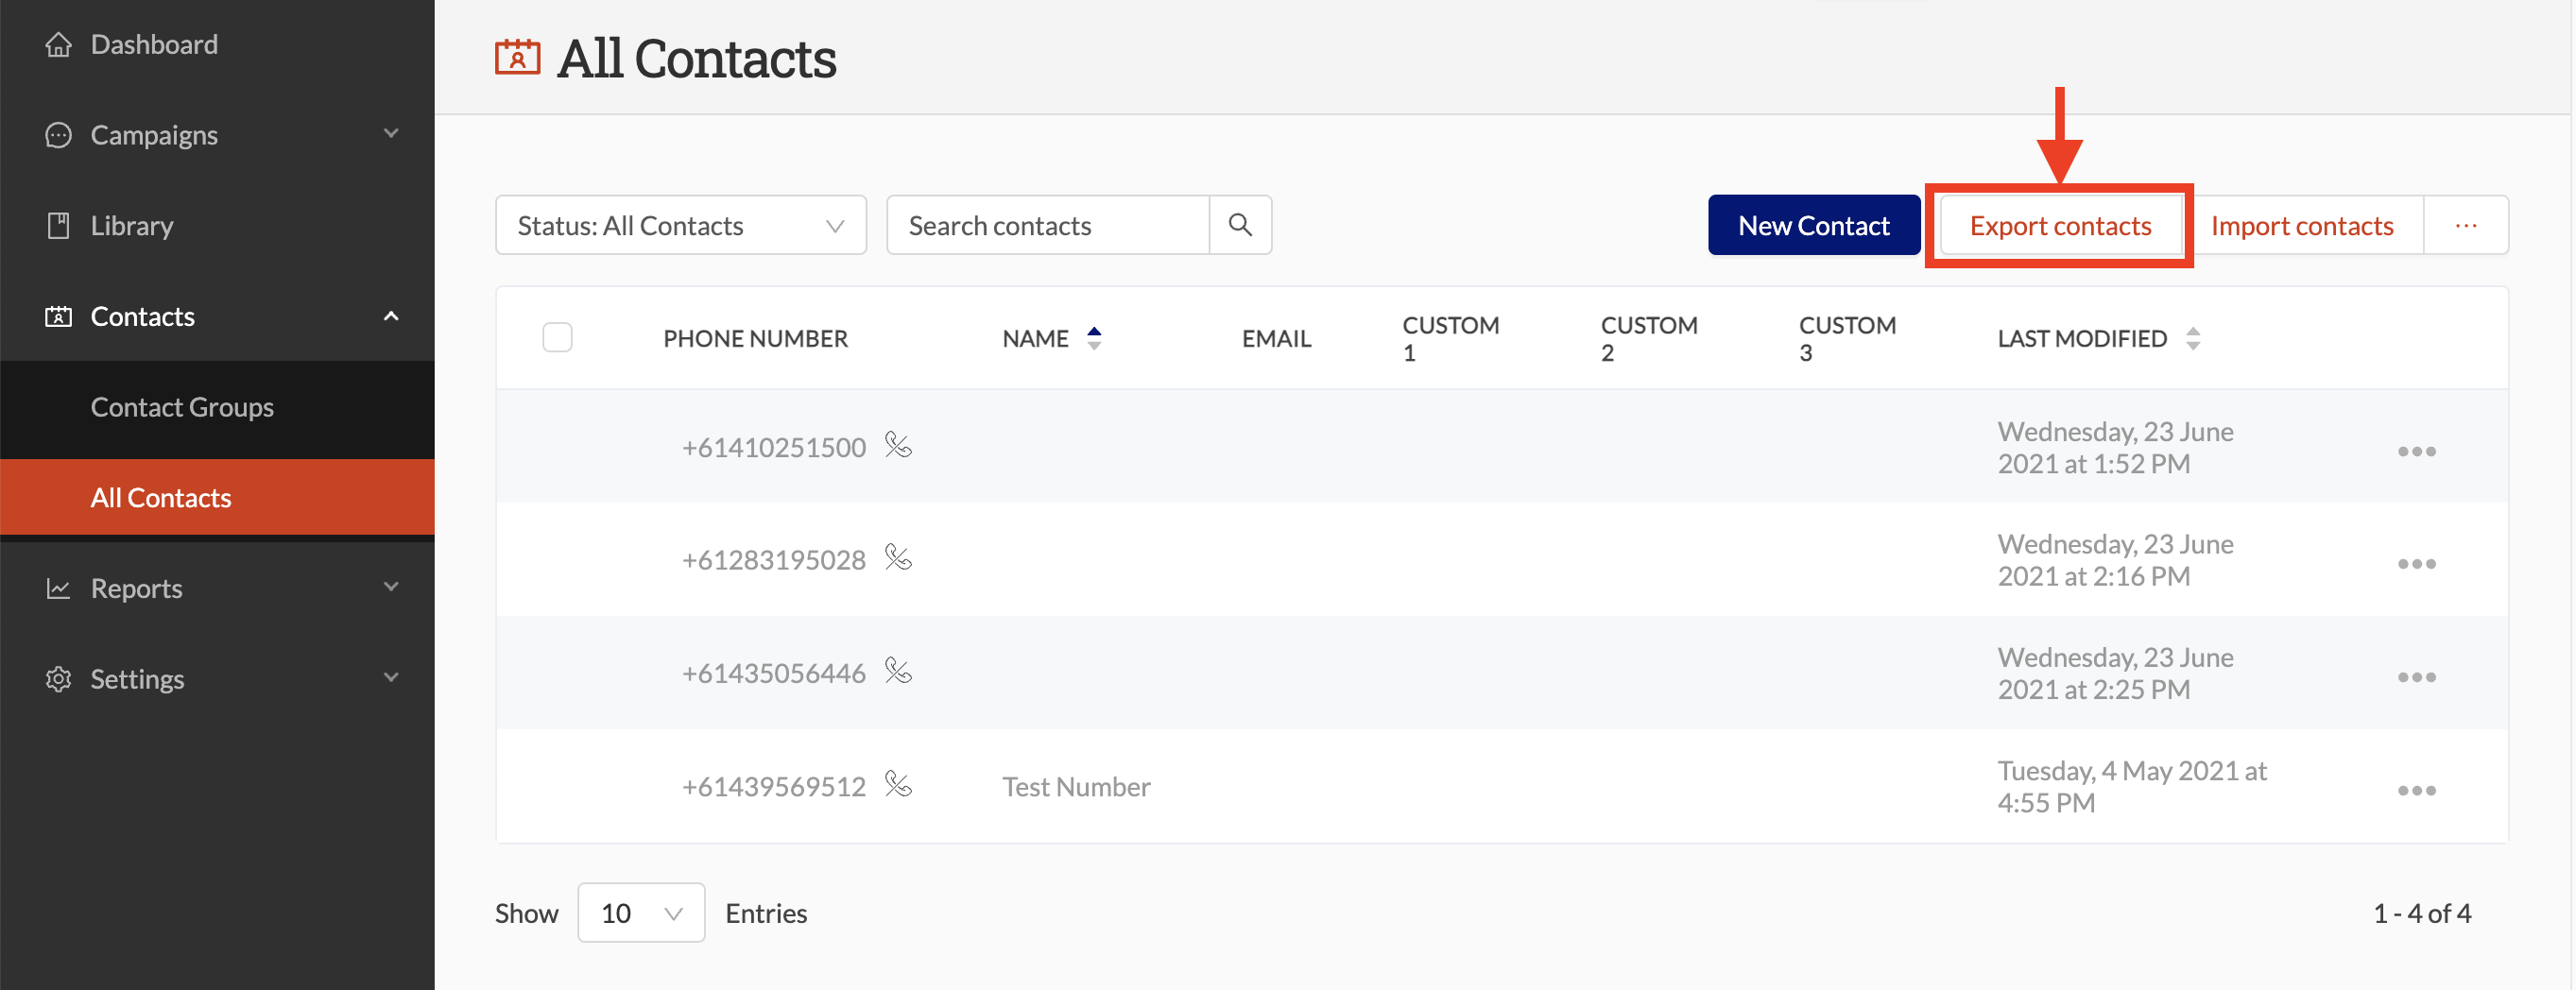Click the Campaigns chat bubble icon

pos(58,135)
